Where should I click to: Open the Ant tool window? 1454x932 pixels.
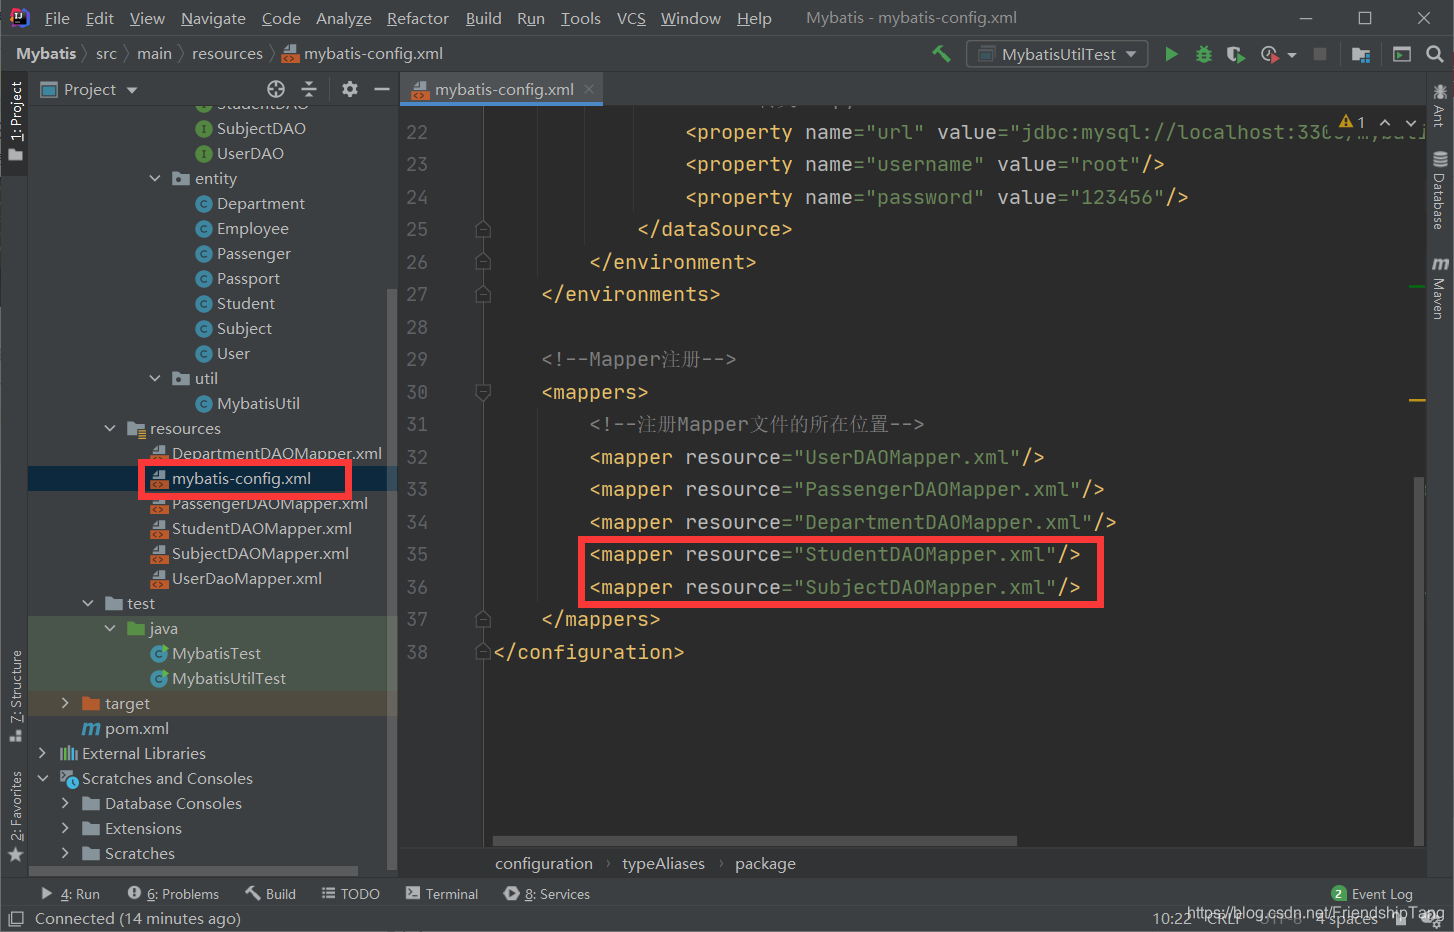click(1439, 106)
